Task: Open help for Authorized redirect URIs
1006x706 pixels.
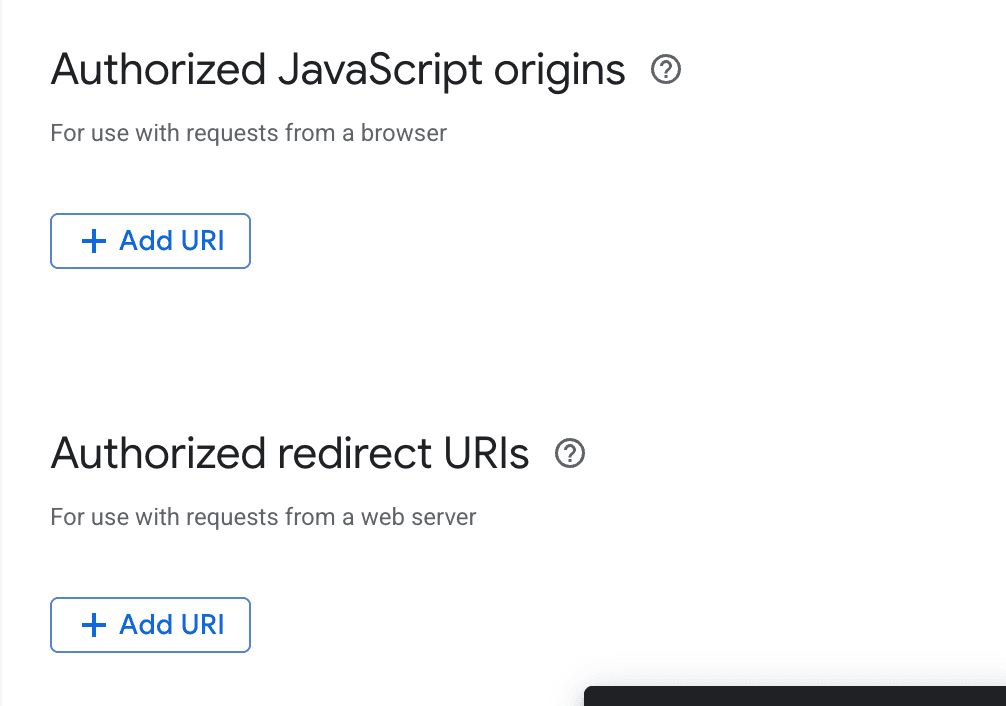Action: click(x=570, y=453)
